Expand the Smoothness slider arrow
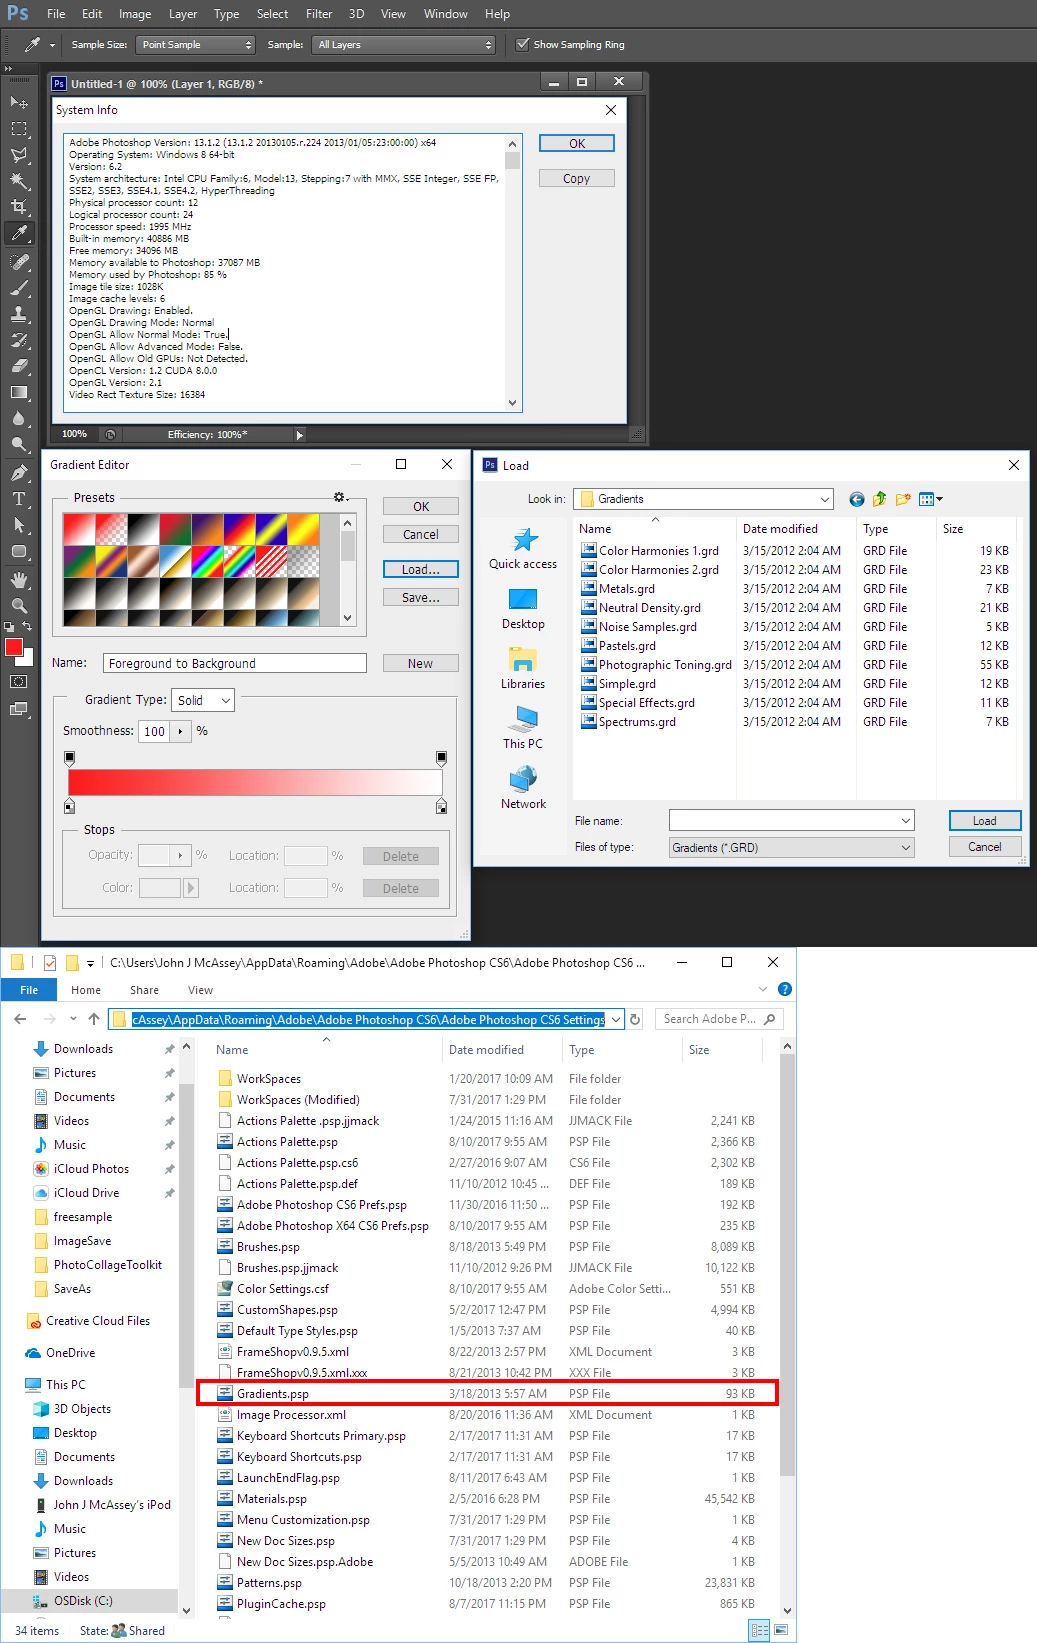The height and width of the screenshot is (1643, 1037). (180, 731)
